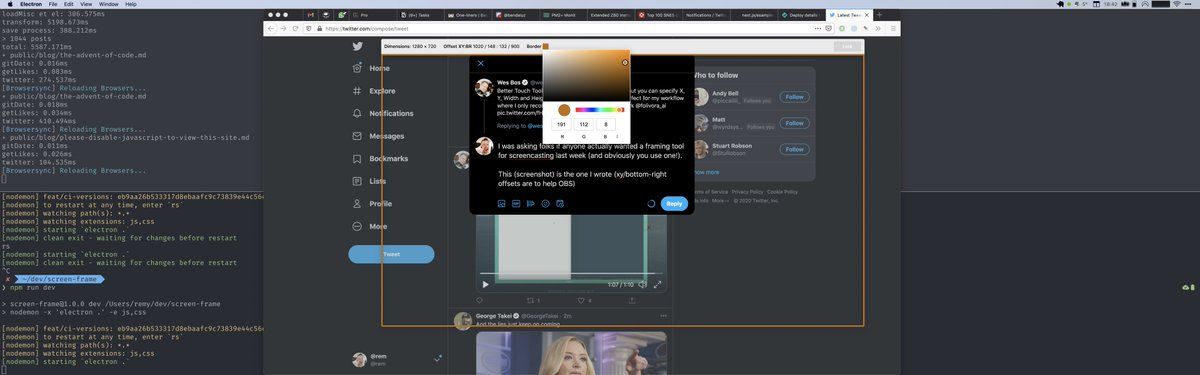Open the File menu
The image size is (1200, 375).
(54, 4)
